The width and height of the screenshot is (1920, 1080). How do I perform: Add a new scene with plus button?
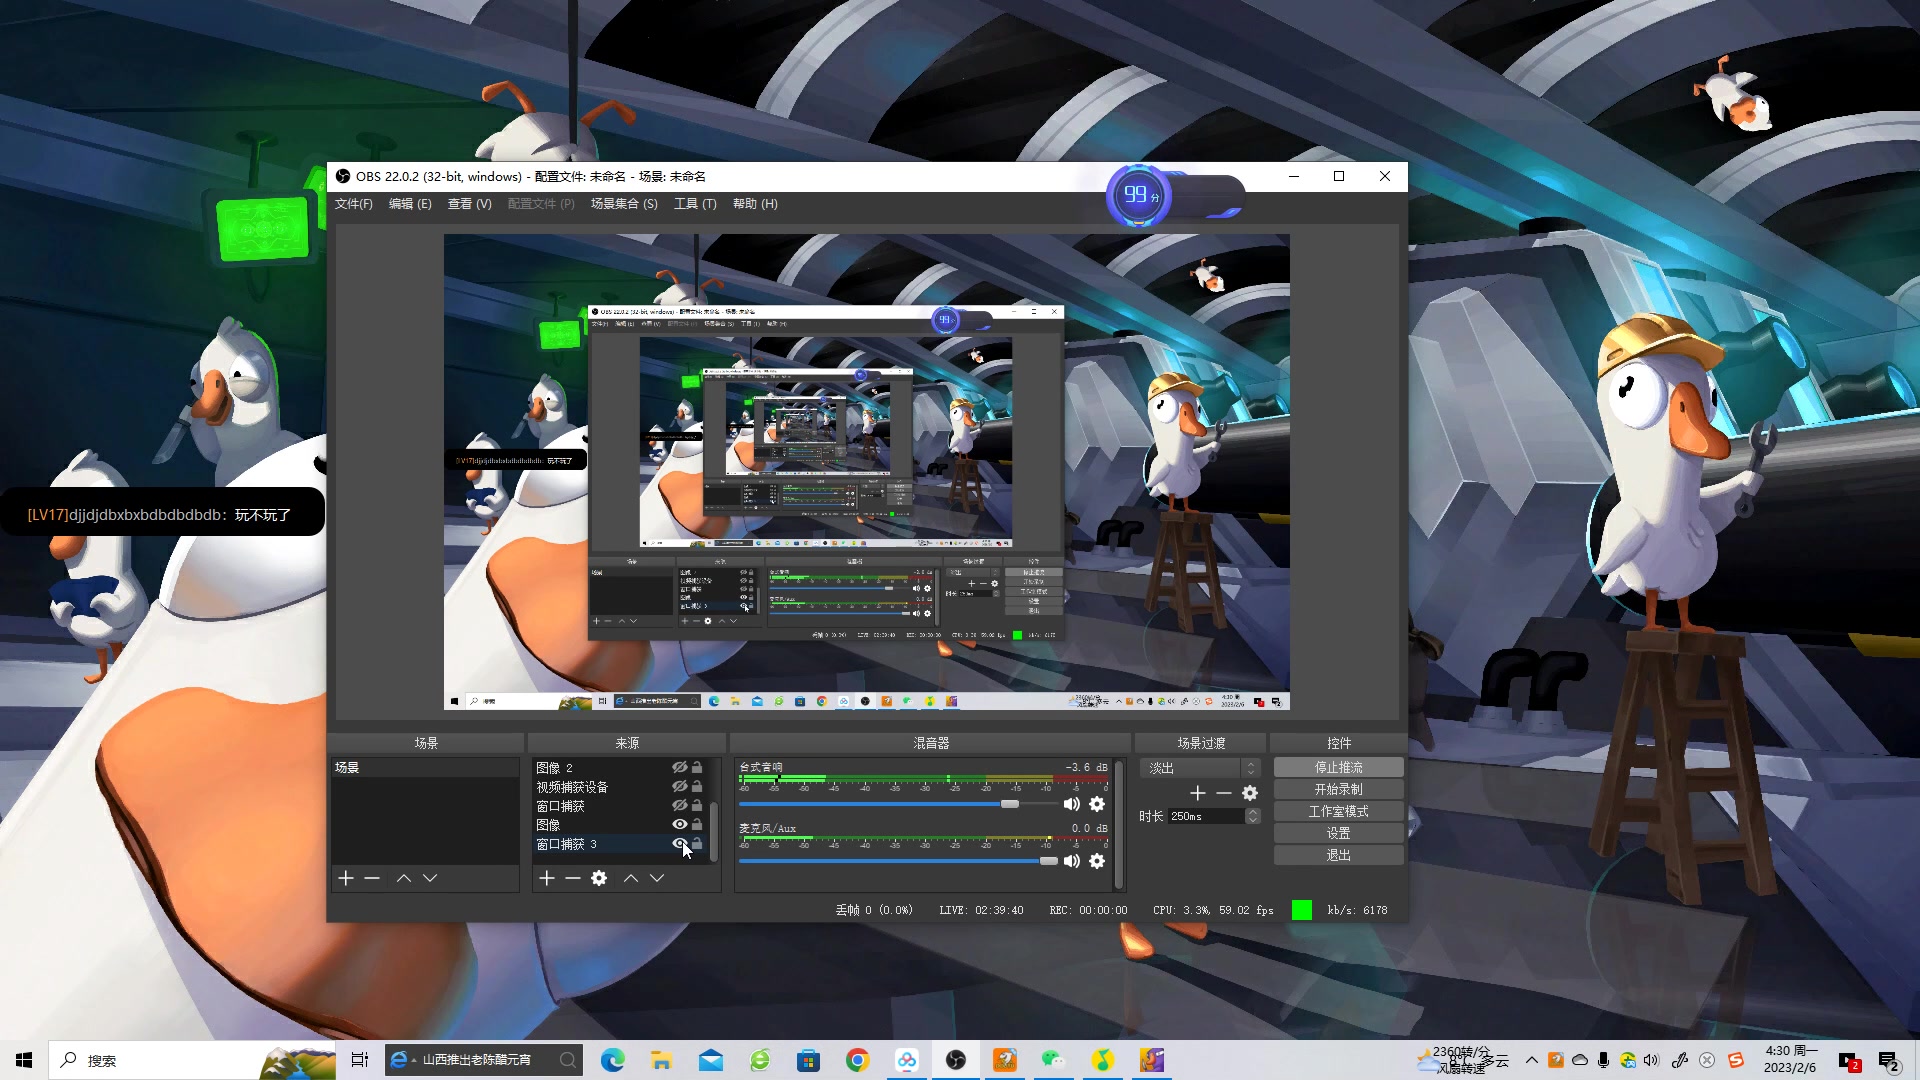pos(346,878)
